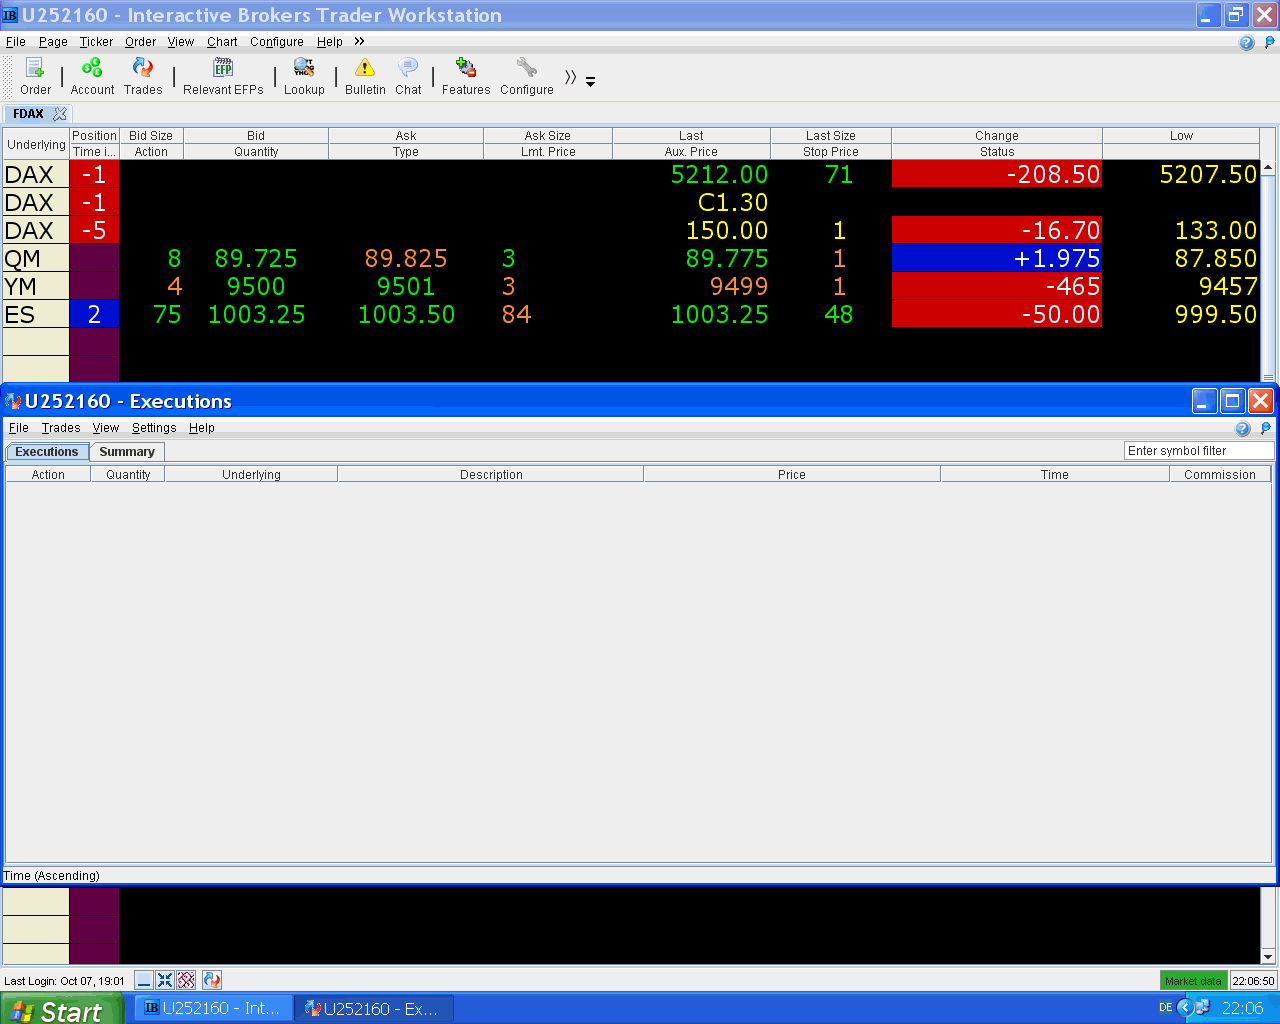Click the scroll up arrow of the quote table
The height and width of the screenshot is (1024, 1280).
pos(1268,168)
